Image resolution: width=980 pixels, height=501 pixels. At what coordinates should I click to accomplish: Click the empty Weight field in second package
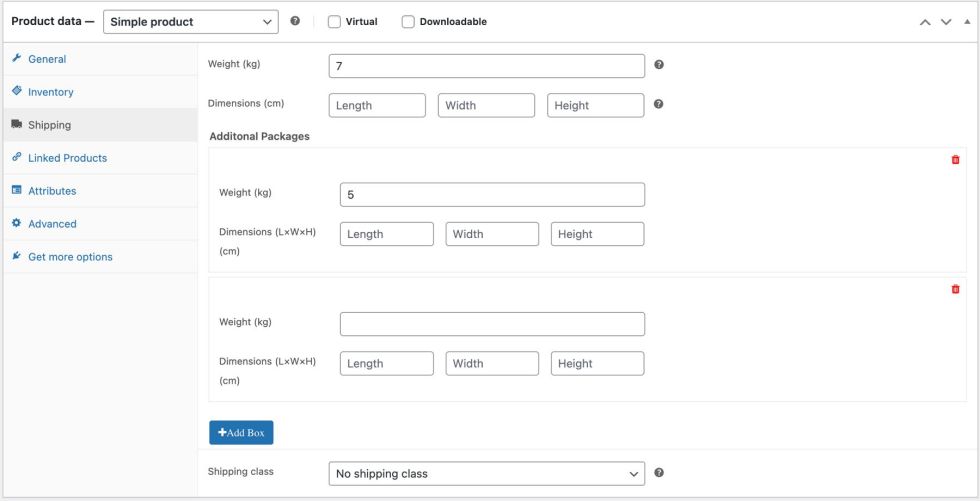492,324
